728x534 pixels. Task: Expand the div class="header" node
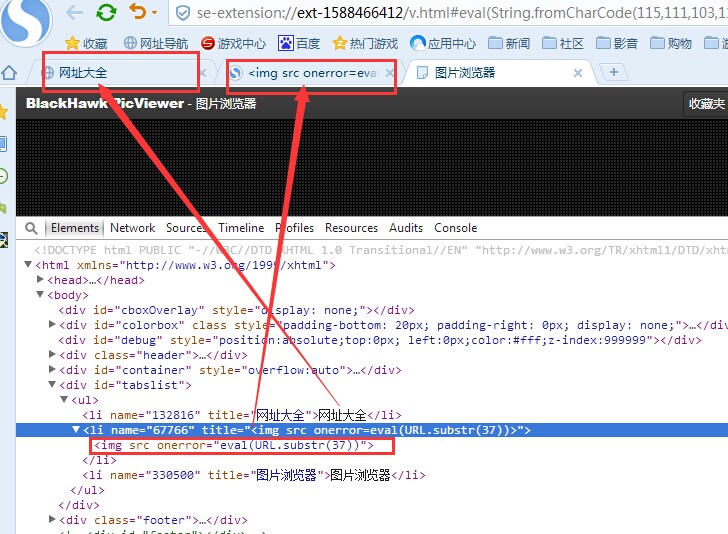[x=52, y=355]
